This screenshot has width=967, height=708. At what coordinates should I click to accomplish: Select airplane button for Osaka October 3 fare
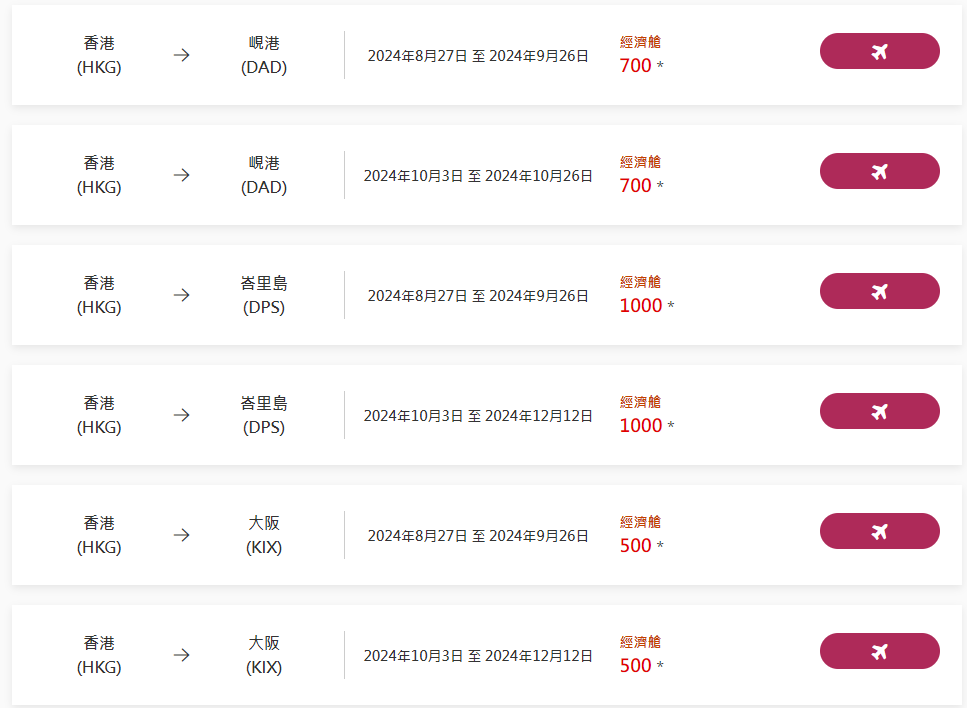pyautogui.click(x=879, y=651)
